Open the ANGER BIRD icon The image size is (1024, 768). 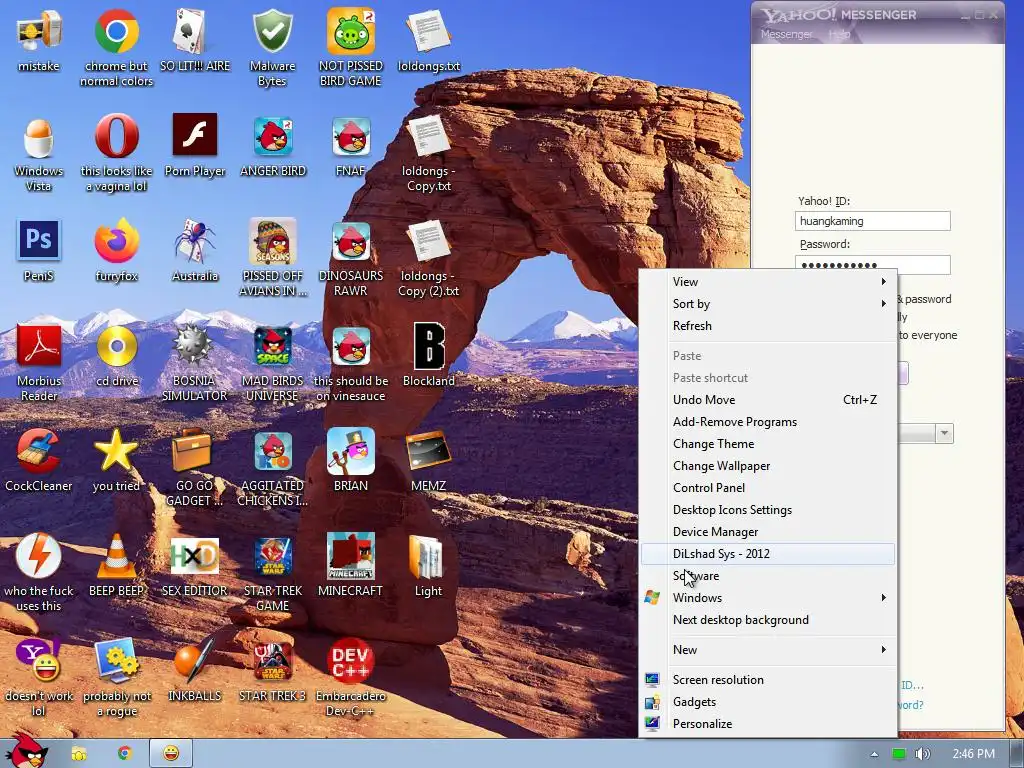(x=272, y=136)
